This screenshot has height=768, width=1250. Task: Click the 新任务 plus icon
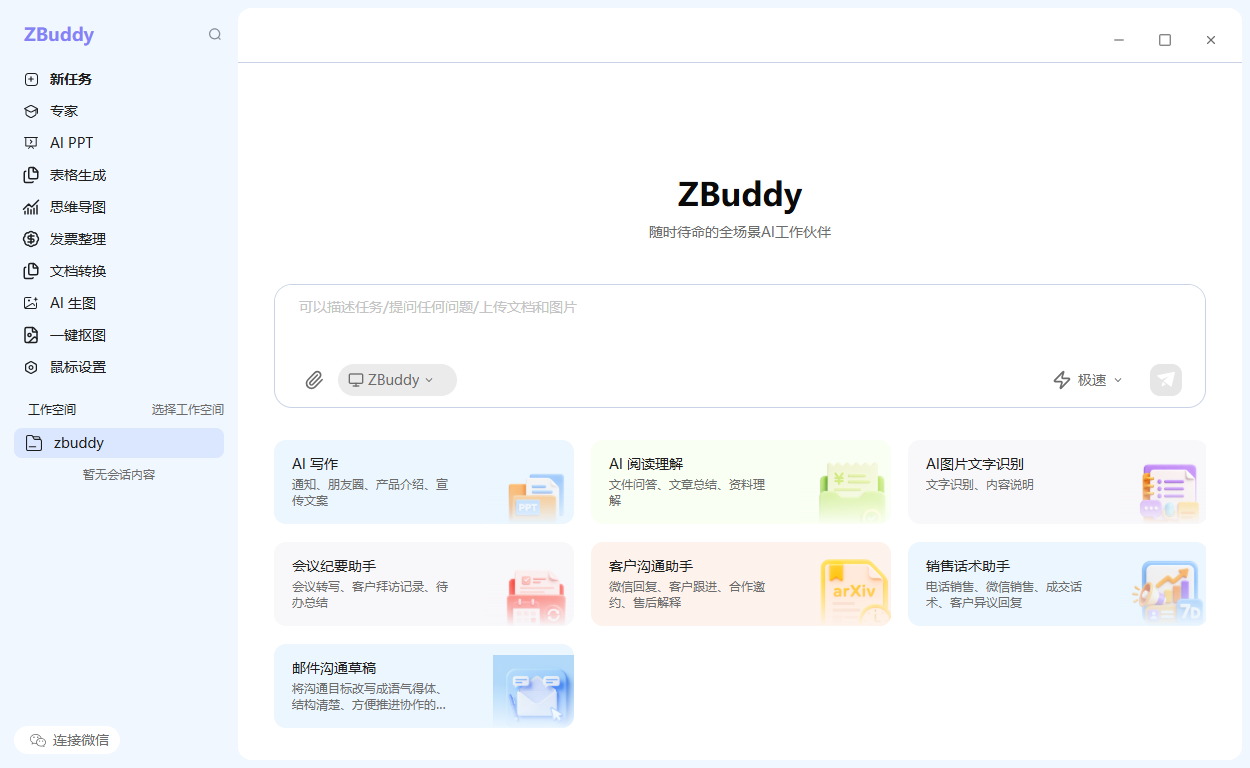[31, 79]
